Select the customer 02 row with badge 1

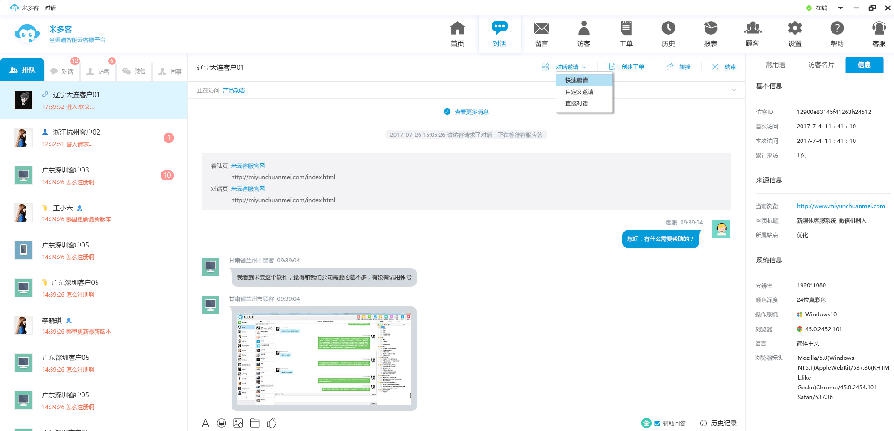pos(94,137)
